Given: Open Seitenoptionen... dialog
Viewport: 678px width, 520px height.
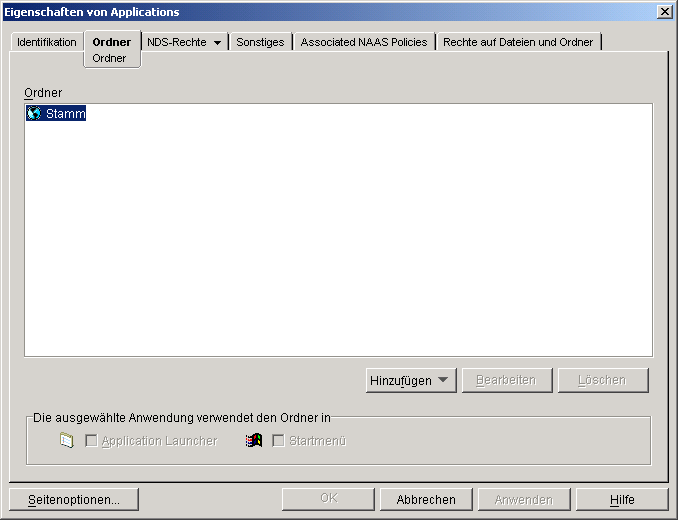Looking at the screenshot, I should pyautogui.click(x=74, y=500).
